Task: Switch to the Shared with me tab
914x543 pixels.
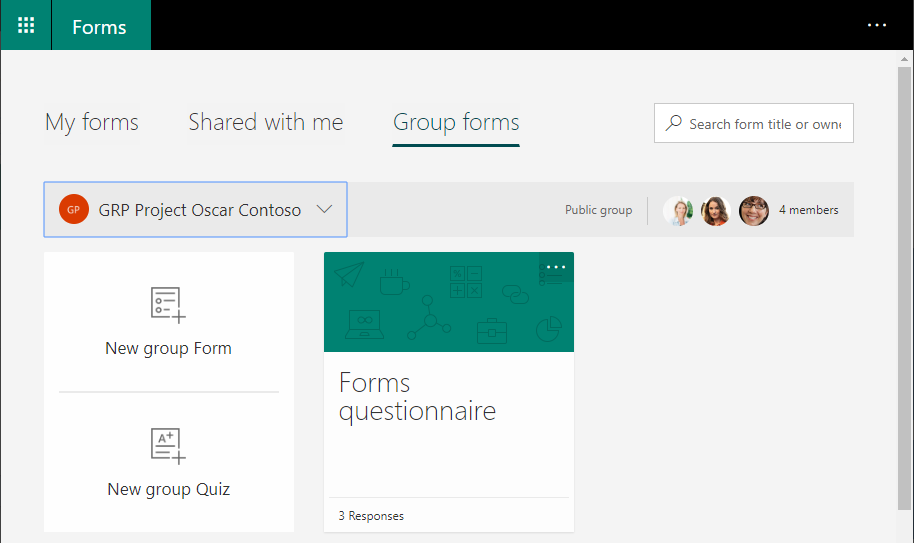Action: (x=266, y=123)
